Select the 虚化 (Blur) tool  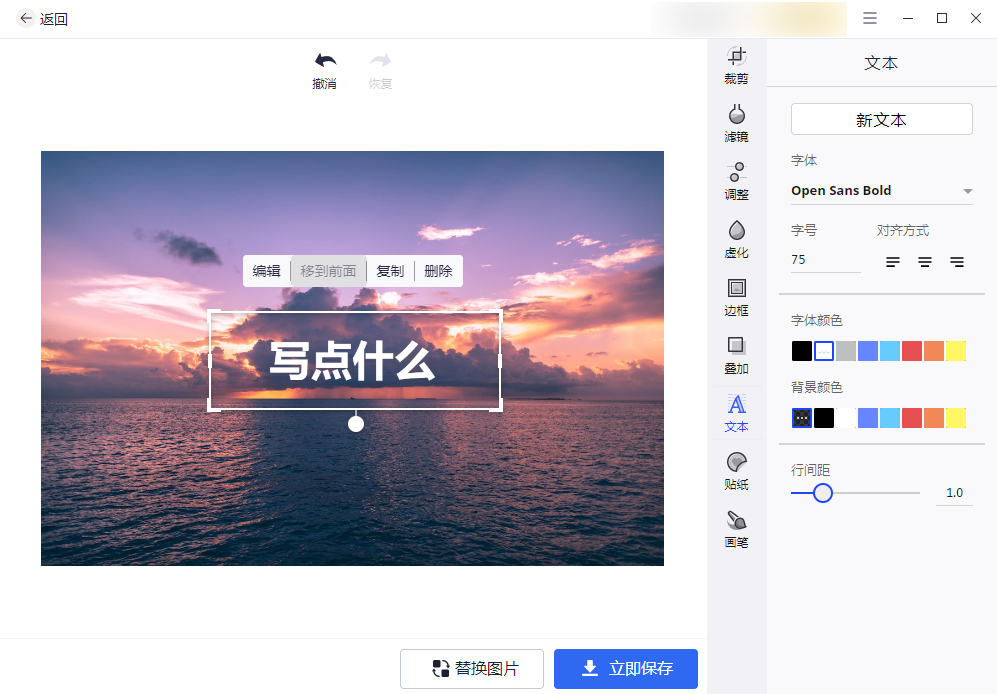pos(736,238)
